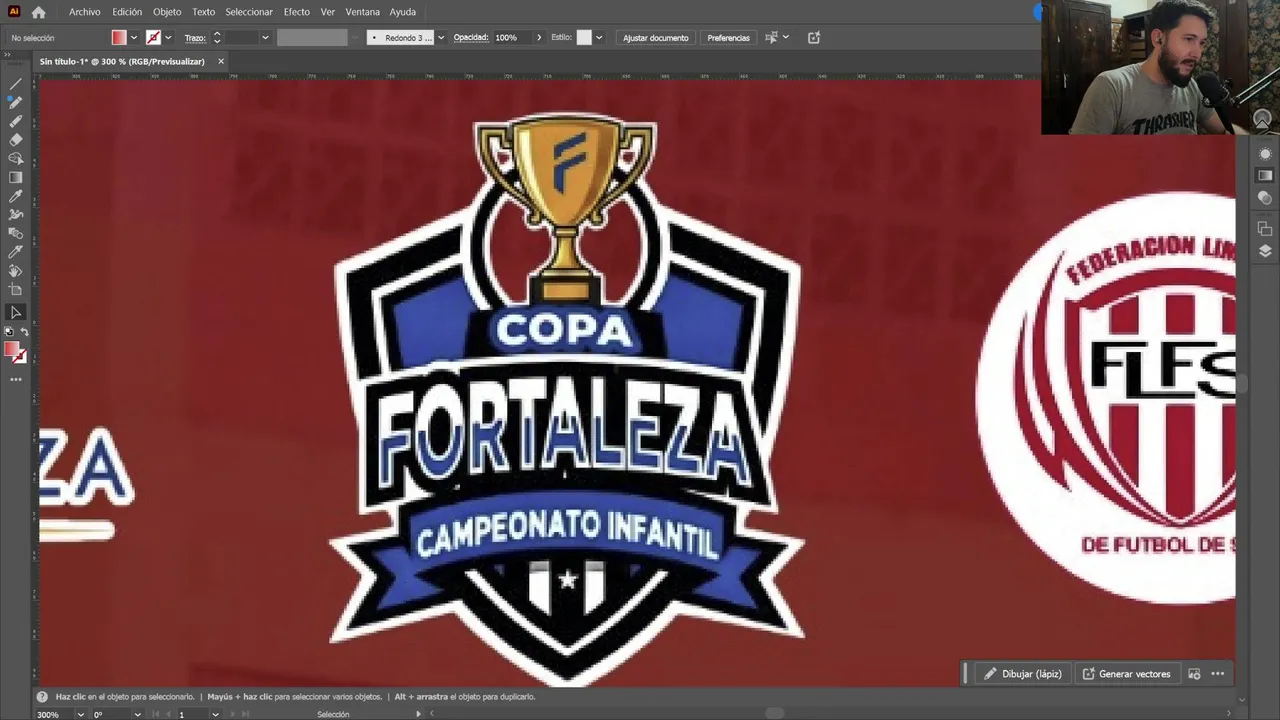This screenshot has width=1280, height=720.
Task: Open the Efecto menu
Action: point(297,12)
